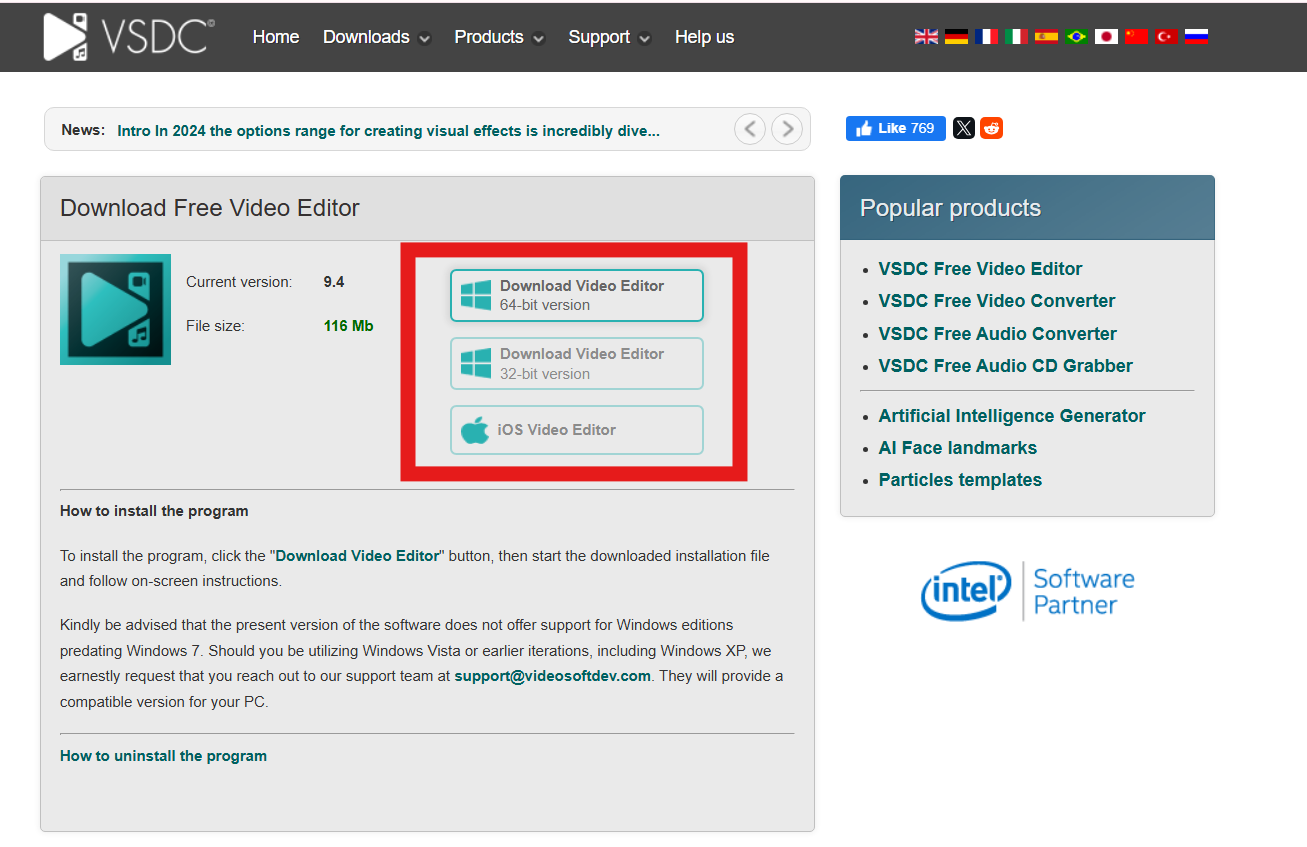This screenshot has width=1307, height=847.
Task: Show previous news item with left arrow
Action: click(x=751, y=129)
